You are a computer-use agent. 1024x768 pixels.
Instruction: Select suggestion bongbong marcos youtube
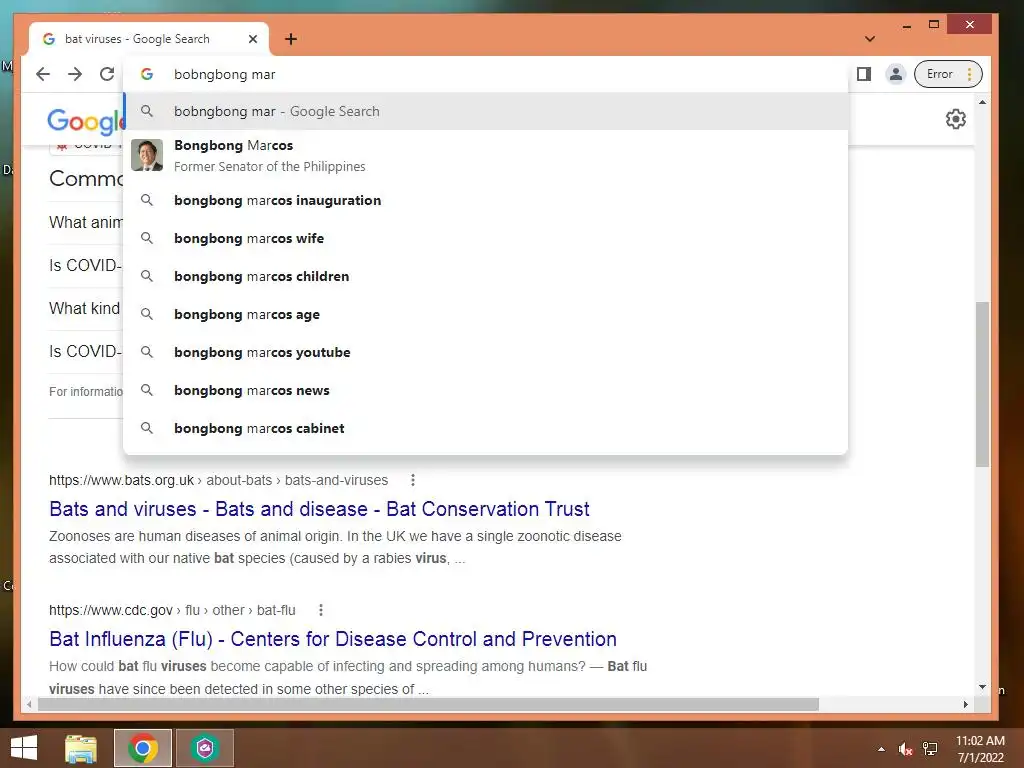(486, 353)
